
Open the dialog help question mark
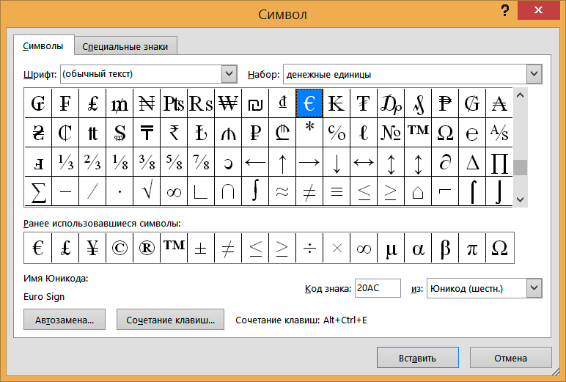[x=505, y=10]
